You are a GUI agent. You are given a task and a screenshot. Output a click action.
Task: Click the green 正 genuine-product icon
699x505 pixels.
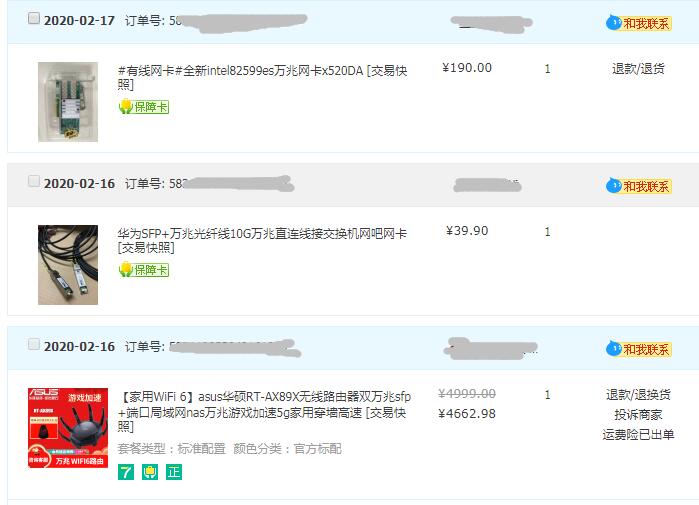click(174, 472)
